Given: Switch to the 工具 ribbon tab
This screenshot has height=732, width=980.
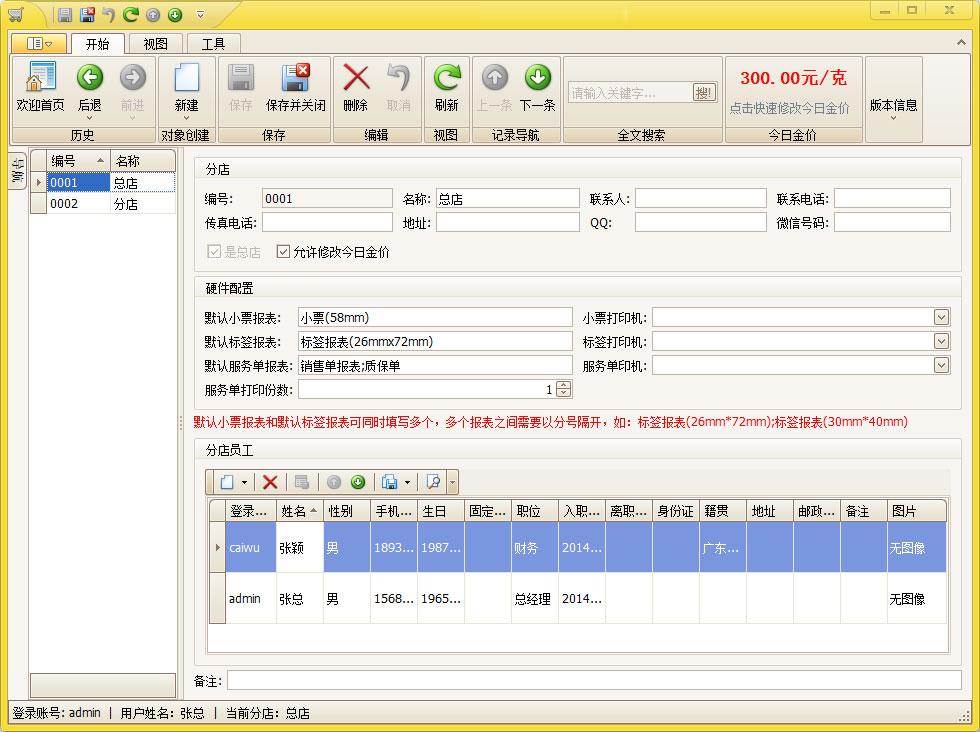Looking at the screenshot, I should (x=213, y=44).
